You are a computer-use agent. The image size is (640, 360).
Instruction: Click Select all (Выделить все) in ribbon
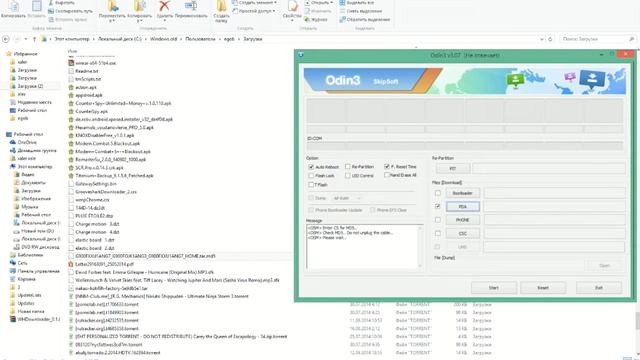coord(356,3)
